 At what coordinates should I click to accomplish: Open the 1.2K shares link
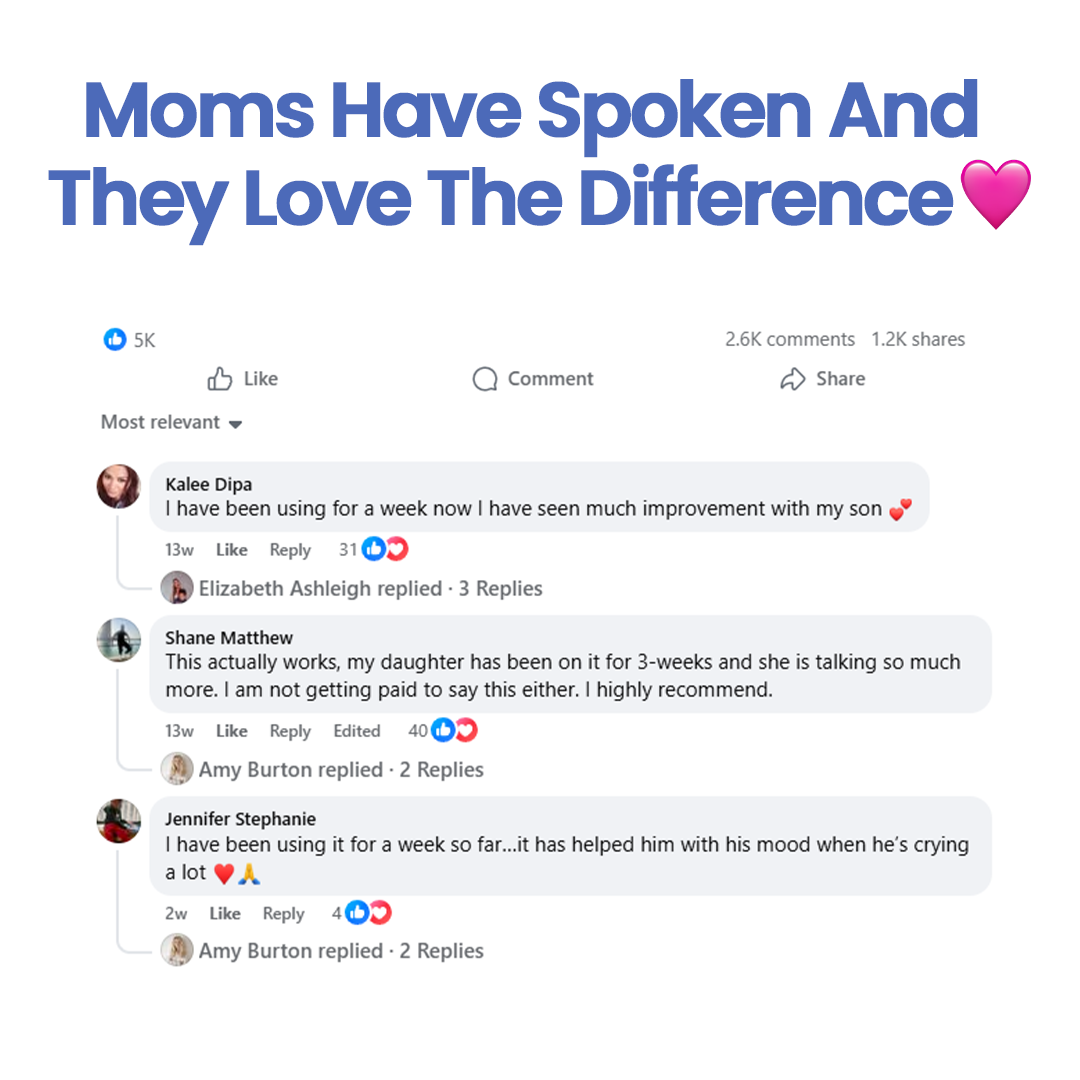(x=918, y=340)
